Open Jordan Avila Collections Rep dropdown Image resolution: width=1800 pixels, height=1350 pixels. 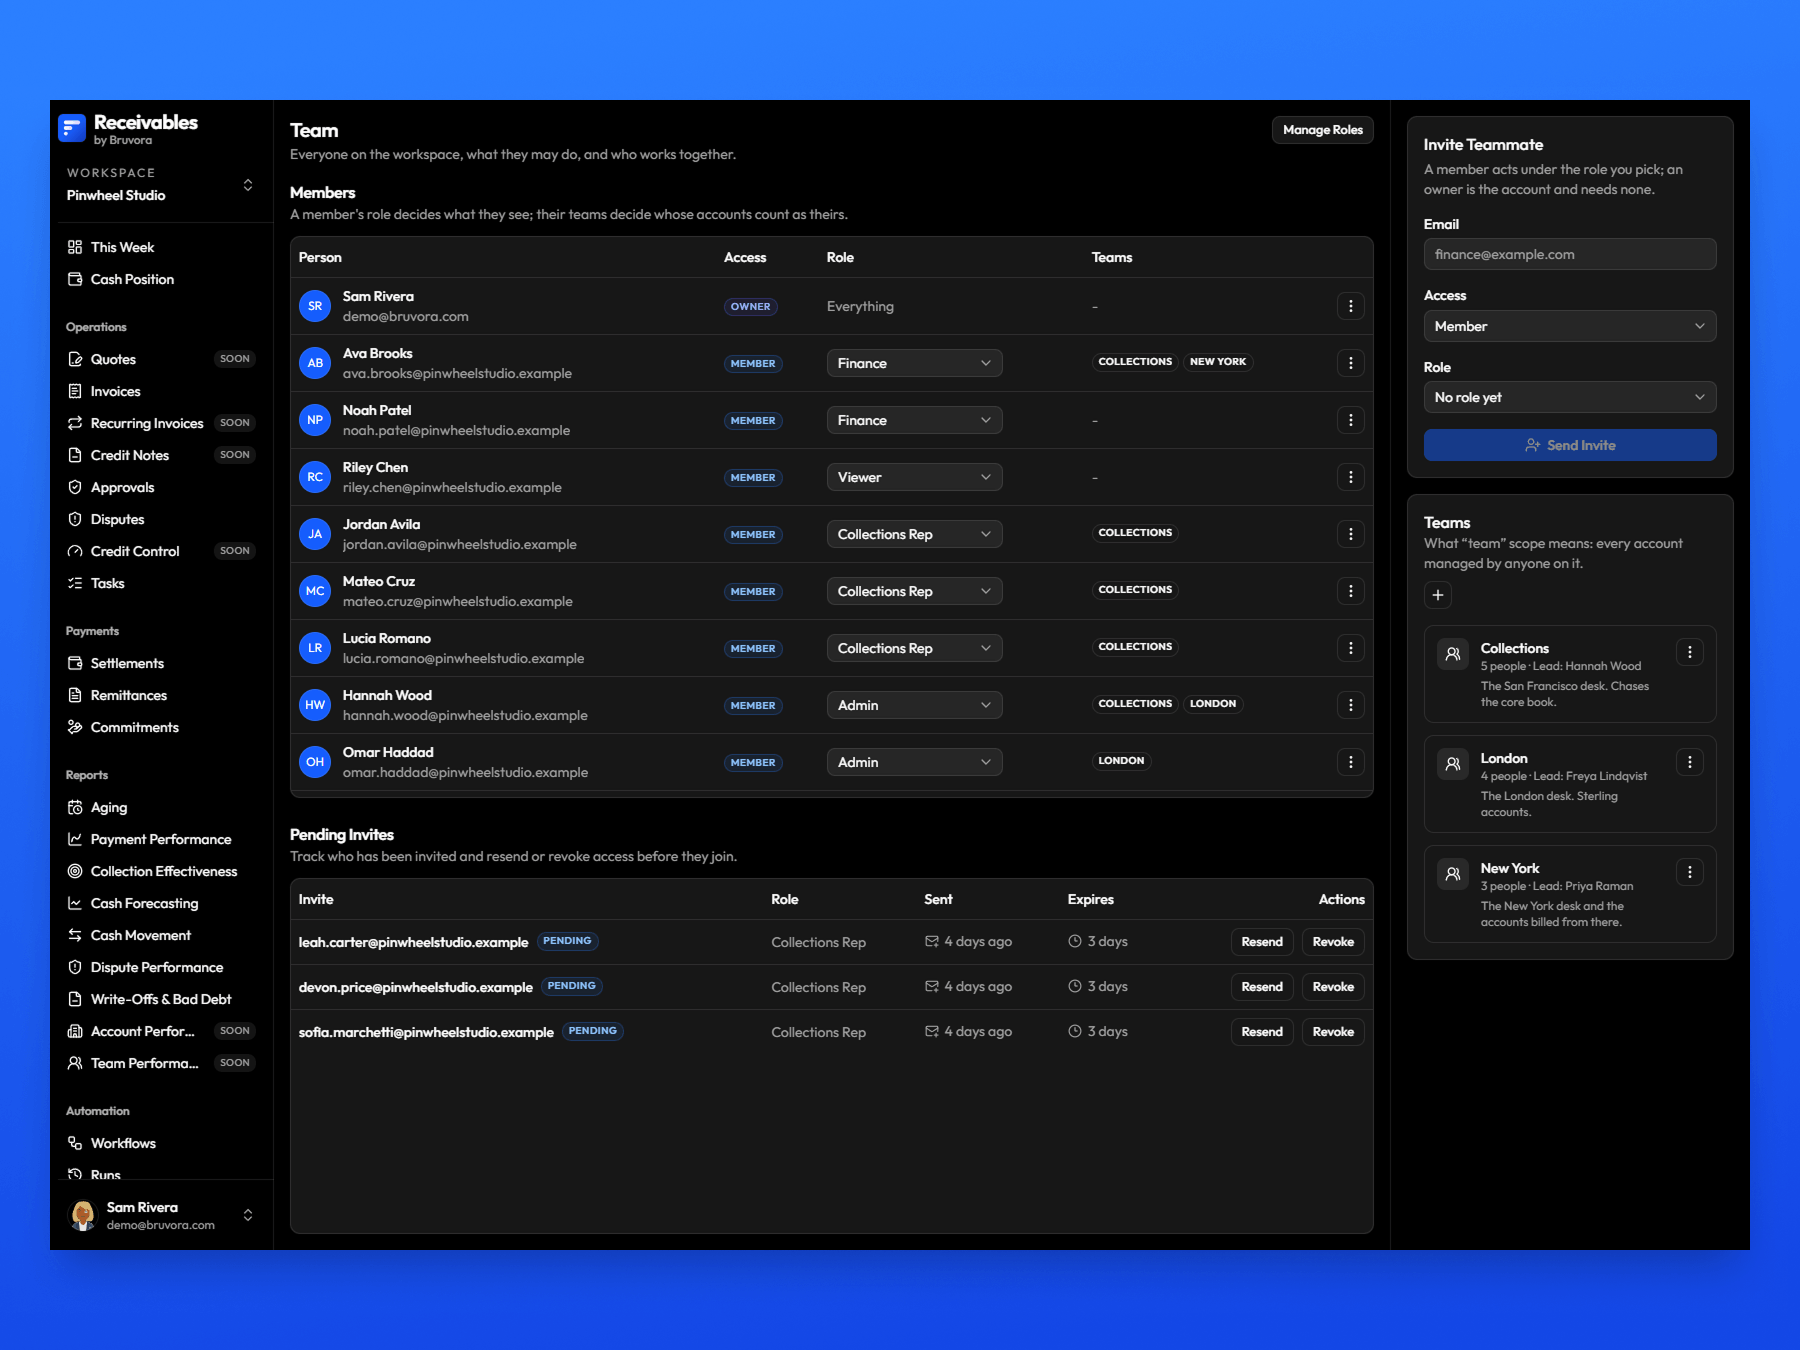(x=914, y=534)
